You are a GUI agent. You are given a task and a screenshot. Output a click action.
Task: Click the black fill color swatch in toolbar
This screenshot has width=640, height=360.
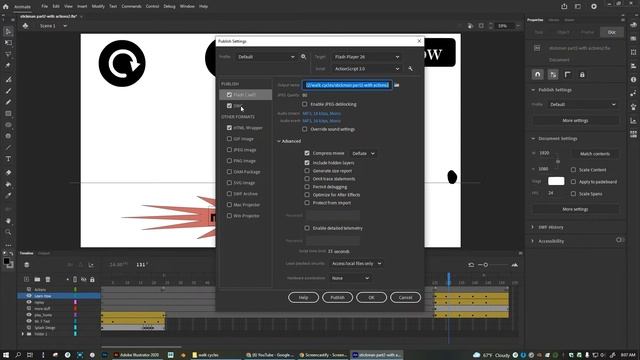click(6, 261)
